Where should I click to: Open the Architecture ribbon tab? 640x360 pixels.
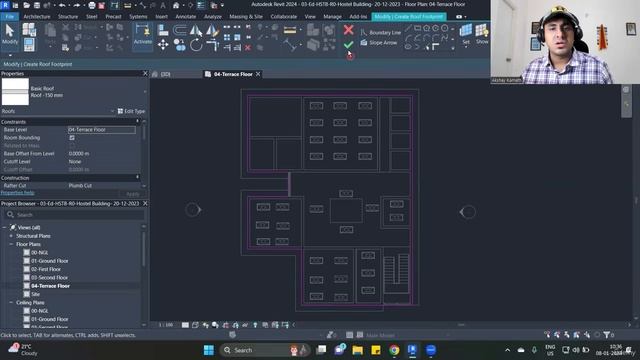point(37,17)
